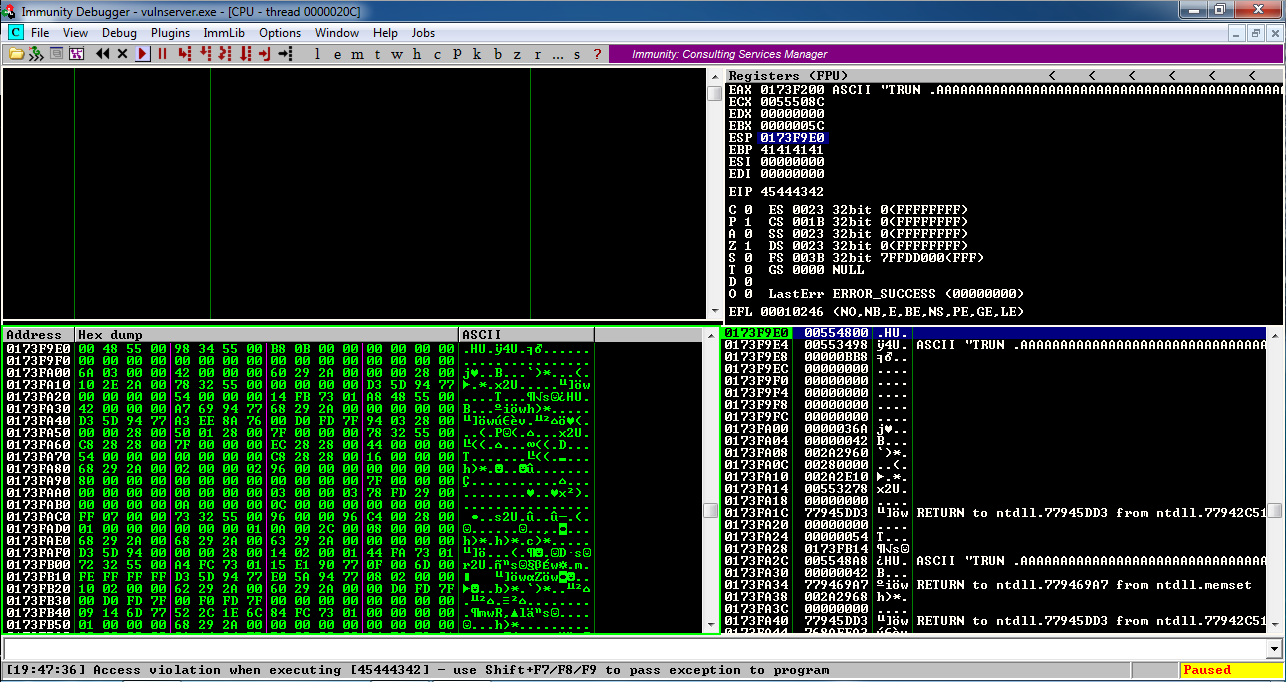
Task: Open the Plugins menu
Action: [170, 33]
